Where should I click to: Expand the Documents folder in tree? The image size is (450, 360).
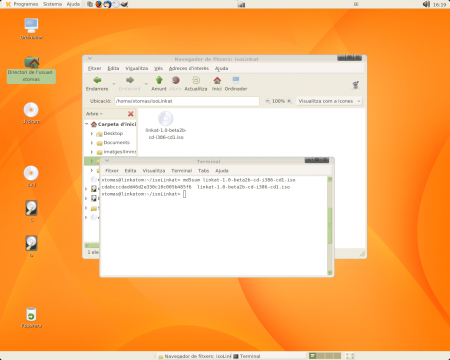click(92, 143)
